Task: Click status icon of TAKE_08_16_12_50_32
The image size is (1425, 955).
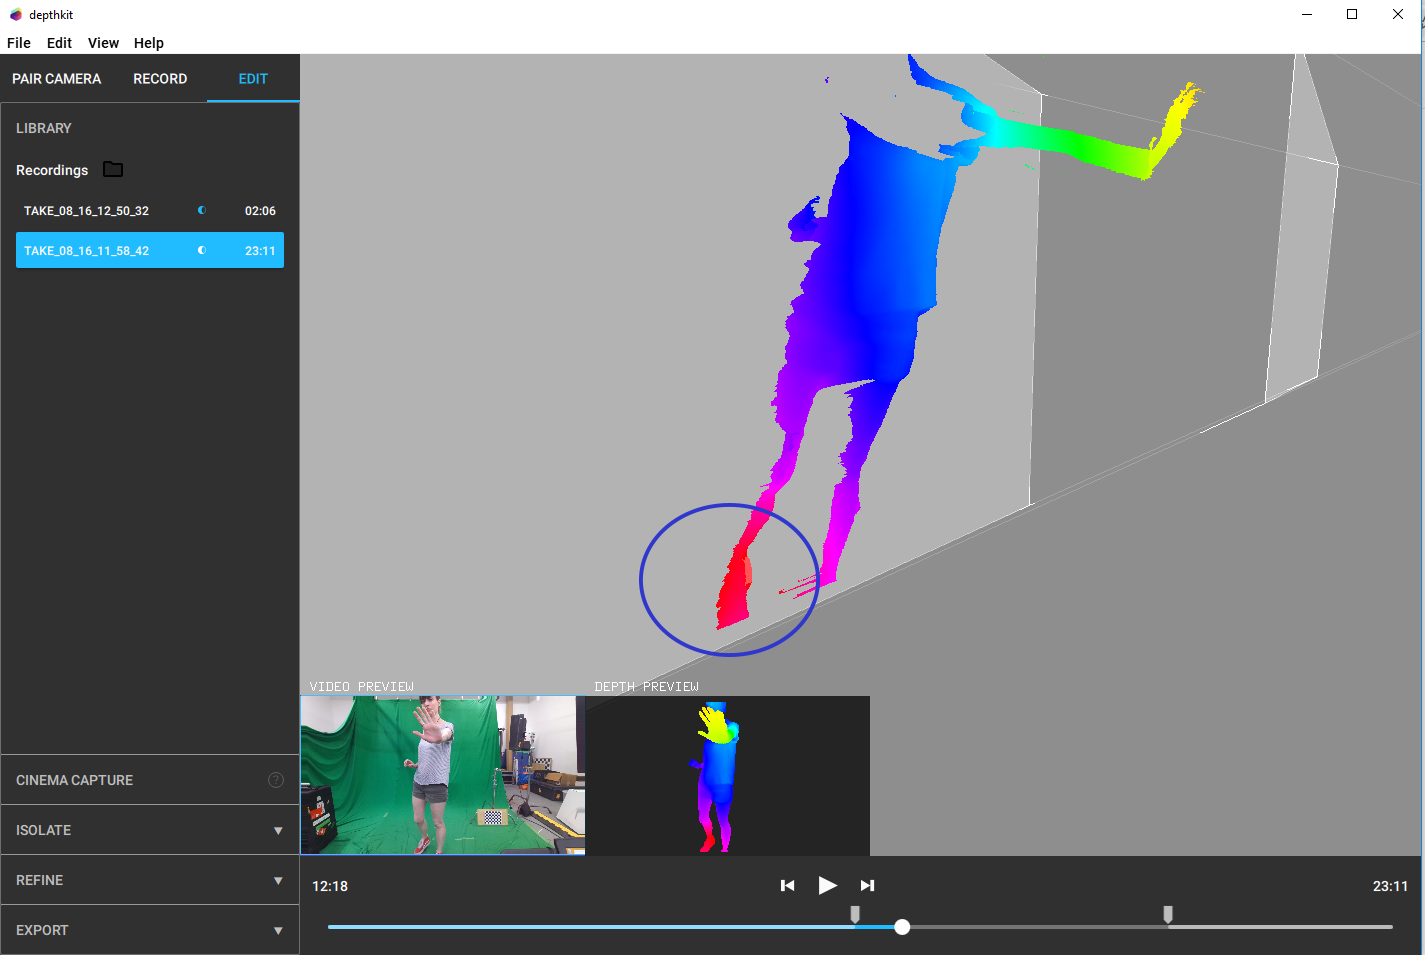Action: click(202, 211)
